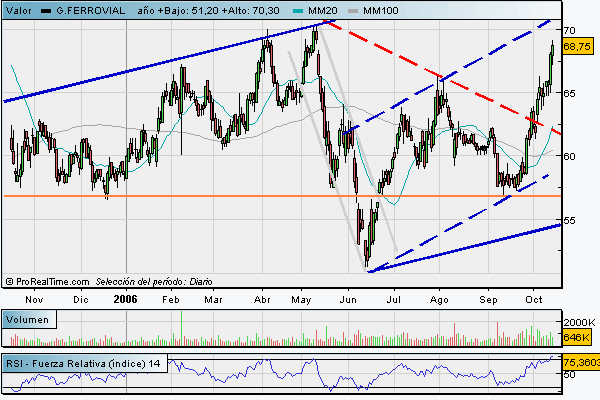Click the 'Valor' header label
This screenshot has width=600, height=400.
[18, 10]
